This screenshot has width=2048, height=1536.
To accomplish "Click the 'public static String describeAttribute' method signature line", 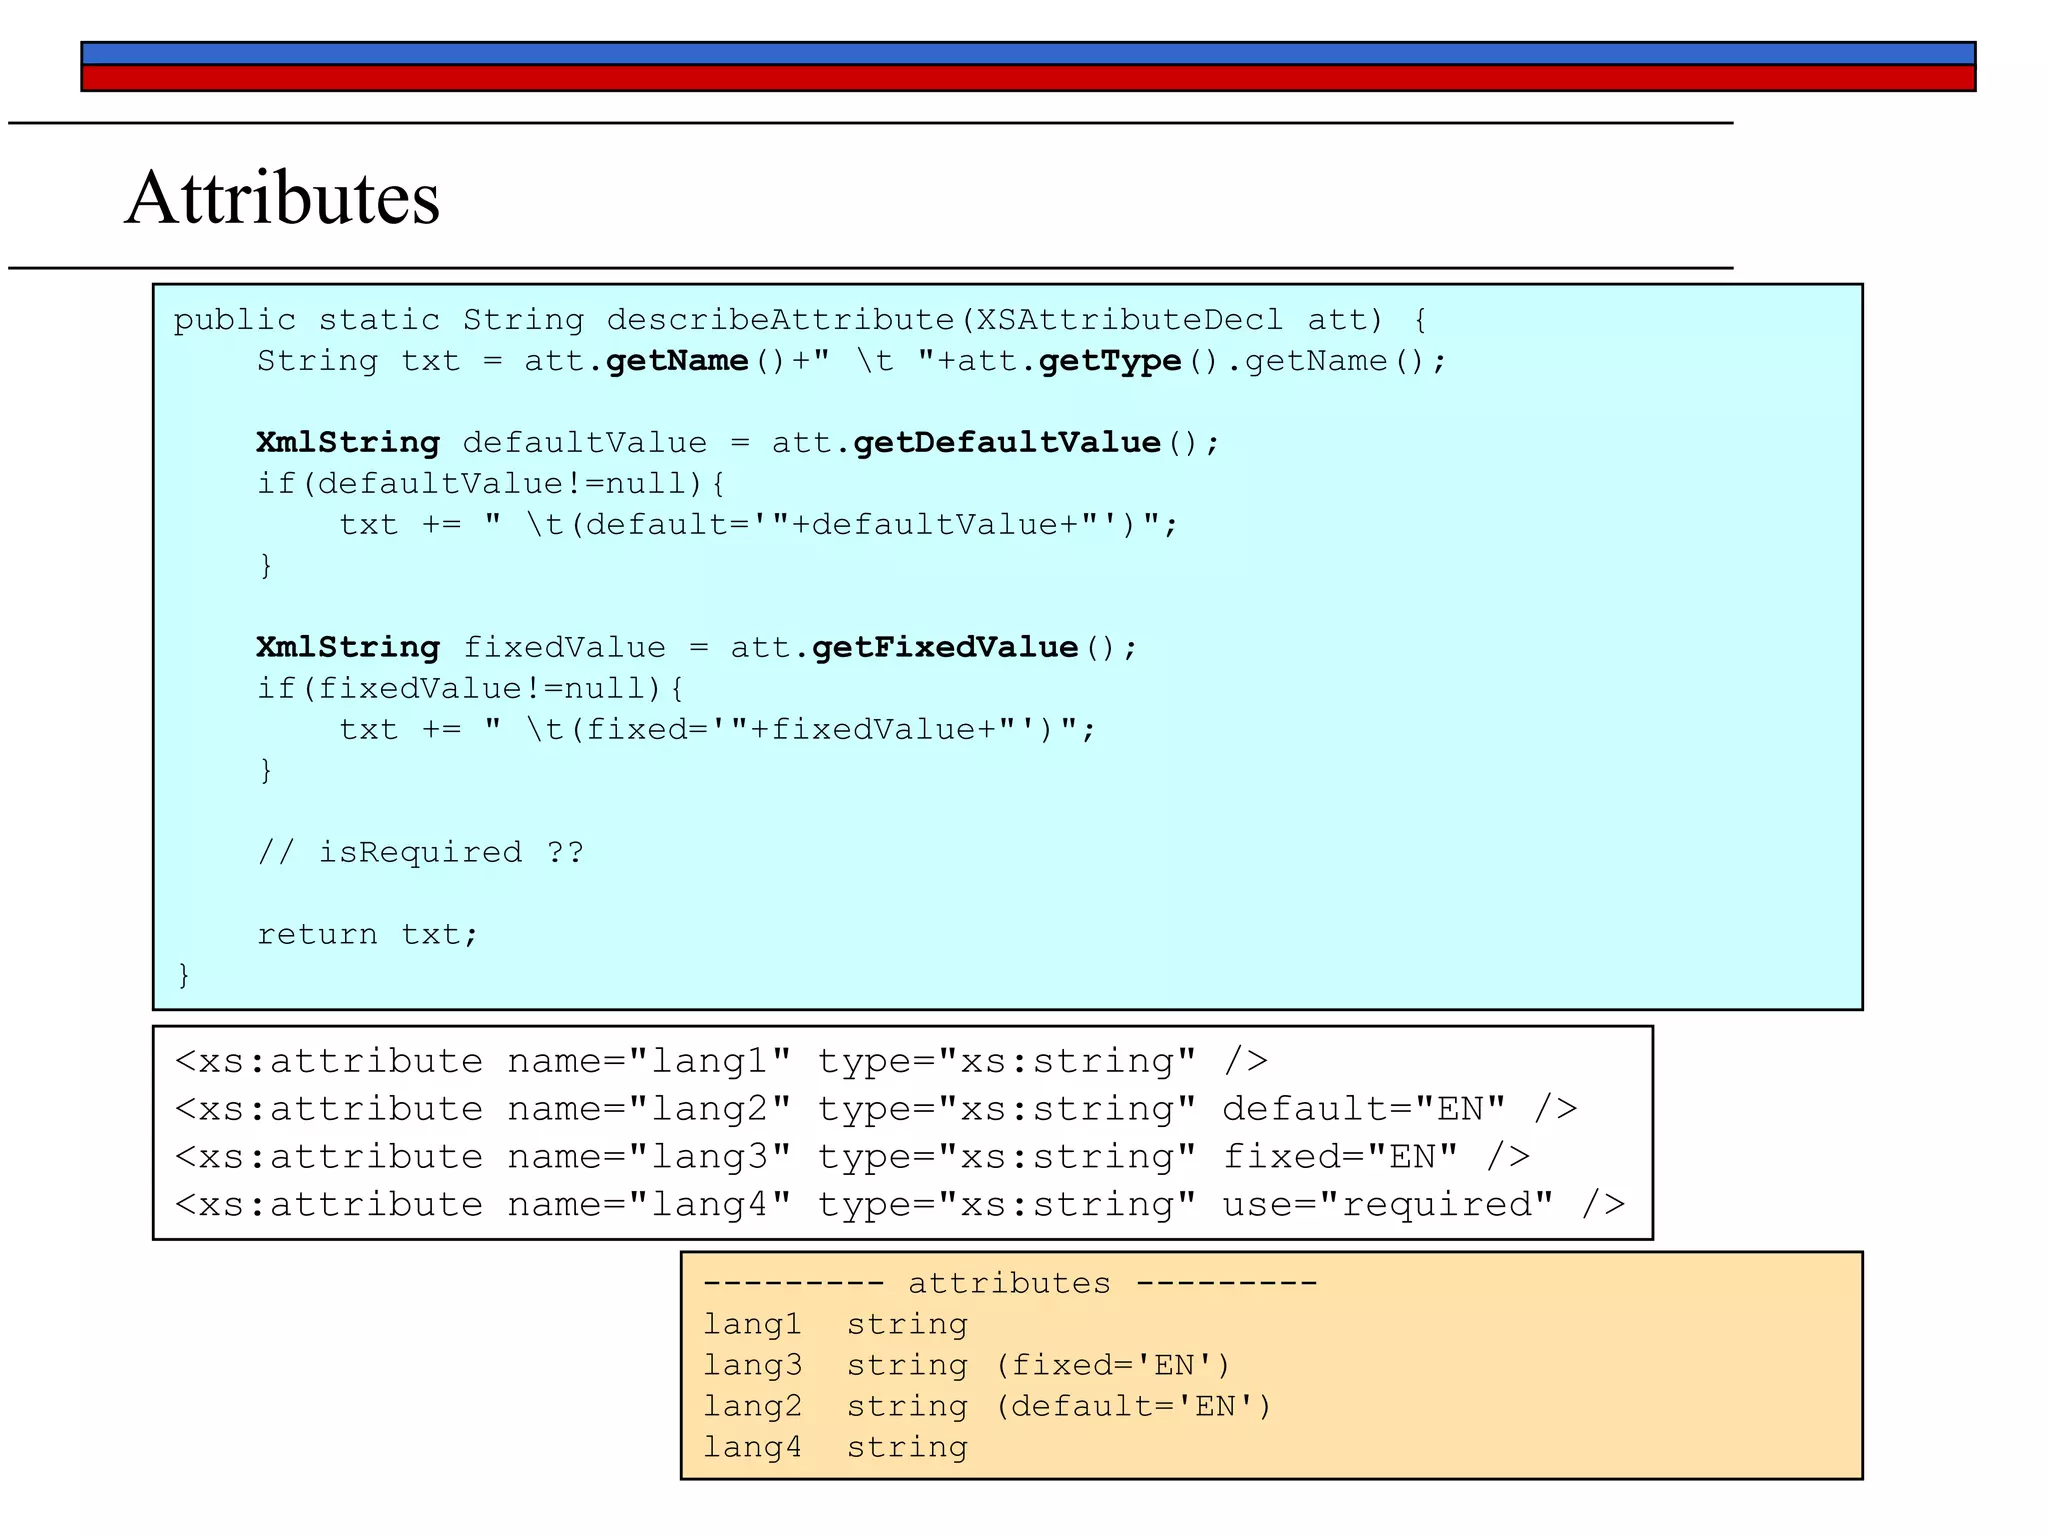I will pyautogui.click(x=800, y=320).
